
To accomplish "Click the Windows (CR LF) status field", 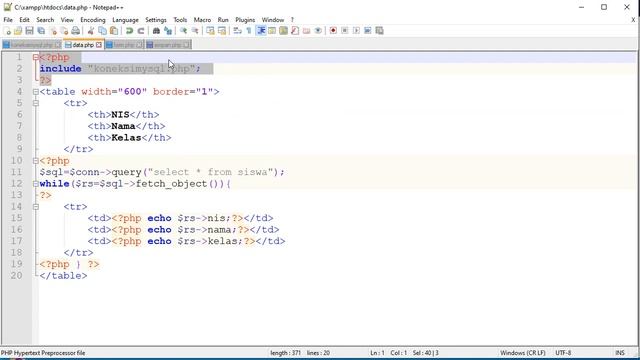I will (x=523, y=353).
